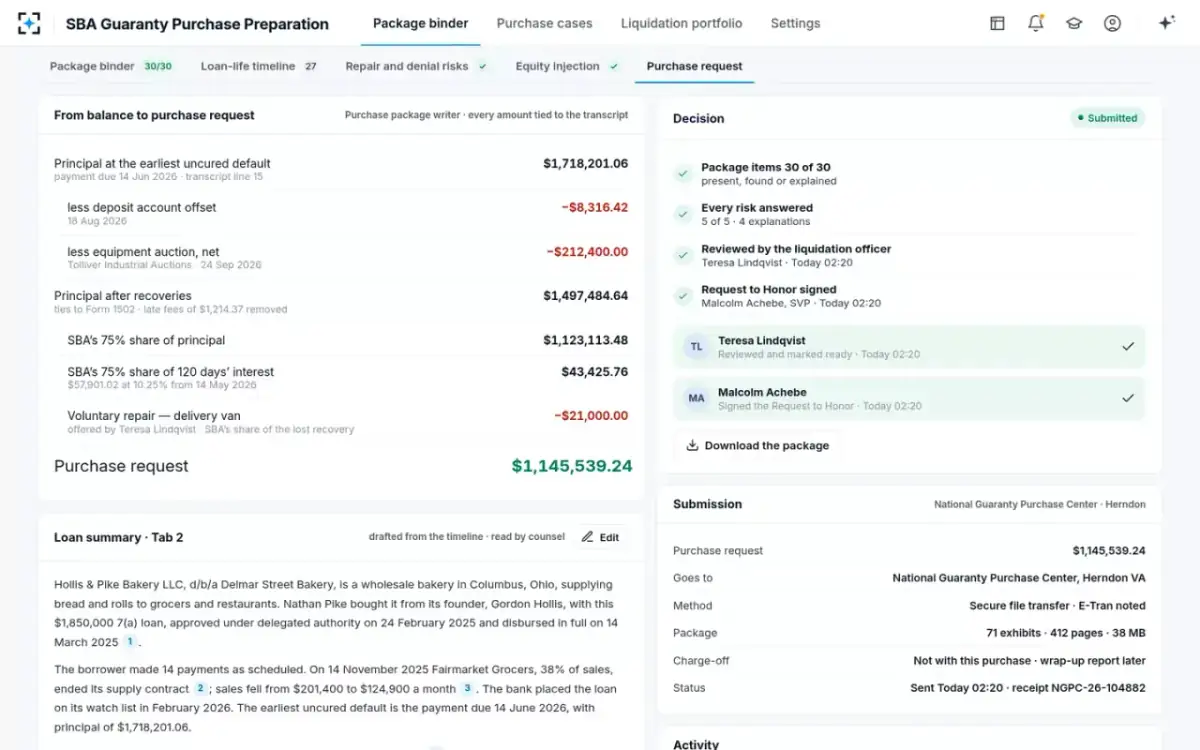The height and width of the screenshot is (750, 1200).
Task: Select the Loan-life timeline tab
Action: [x=259, y=66]
